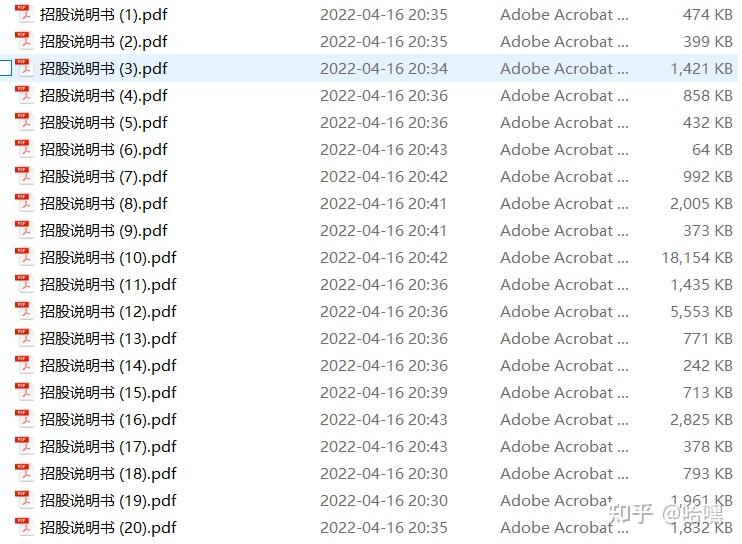Click the PDF icon of 招股说明书 (2).pdf
Viewport: 742px width, 544px height.
24,41
